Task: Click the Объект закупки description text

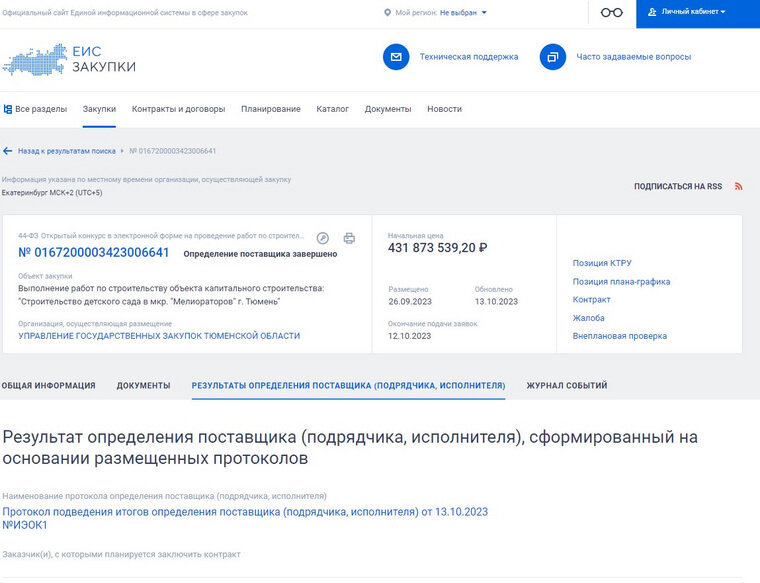Action: 171,295
